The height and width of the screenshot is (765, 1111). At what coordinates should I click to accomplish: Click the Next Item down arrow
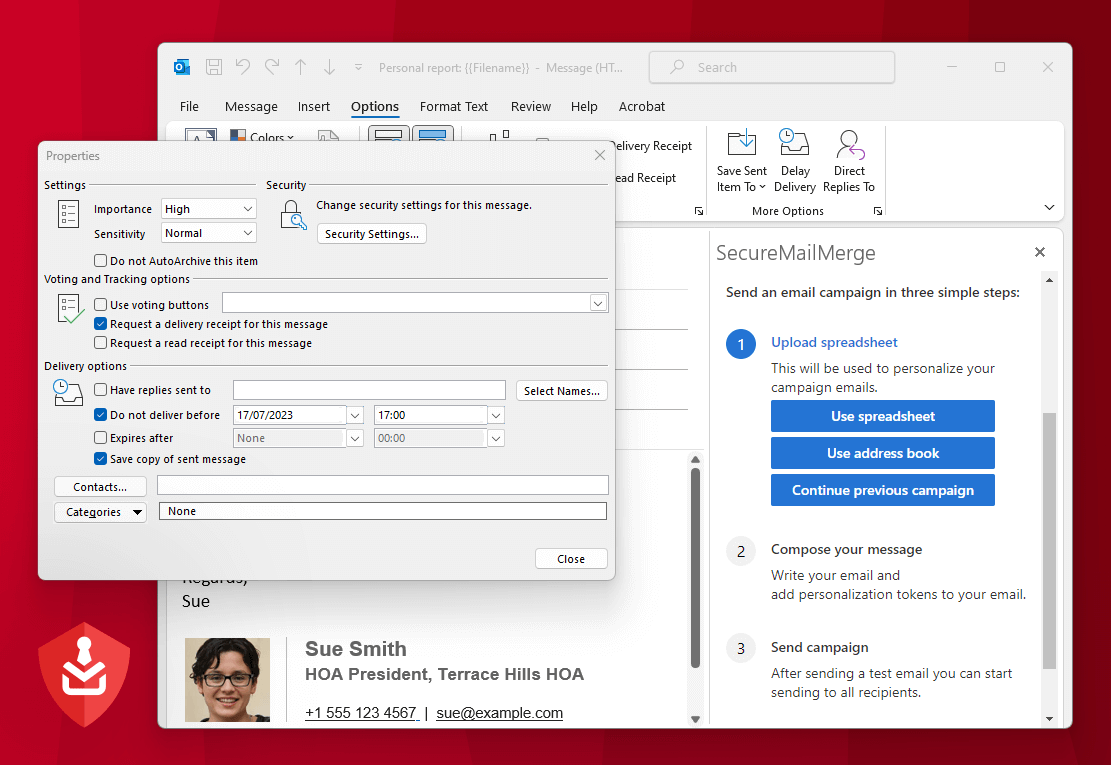(329, 67)
